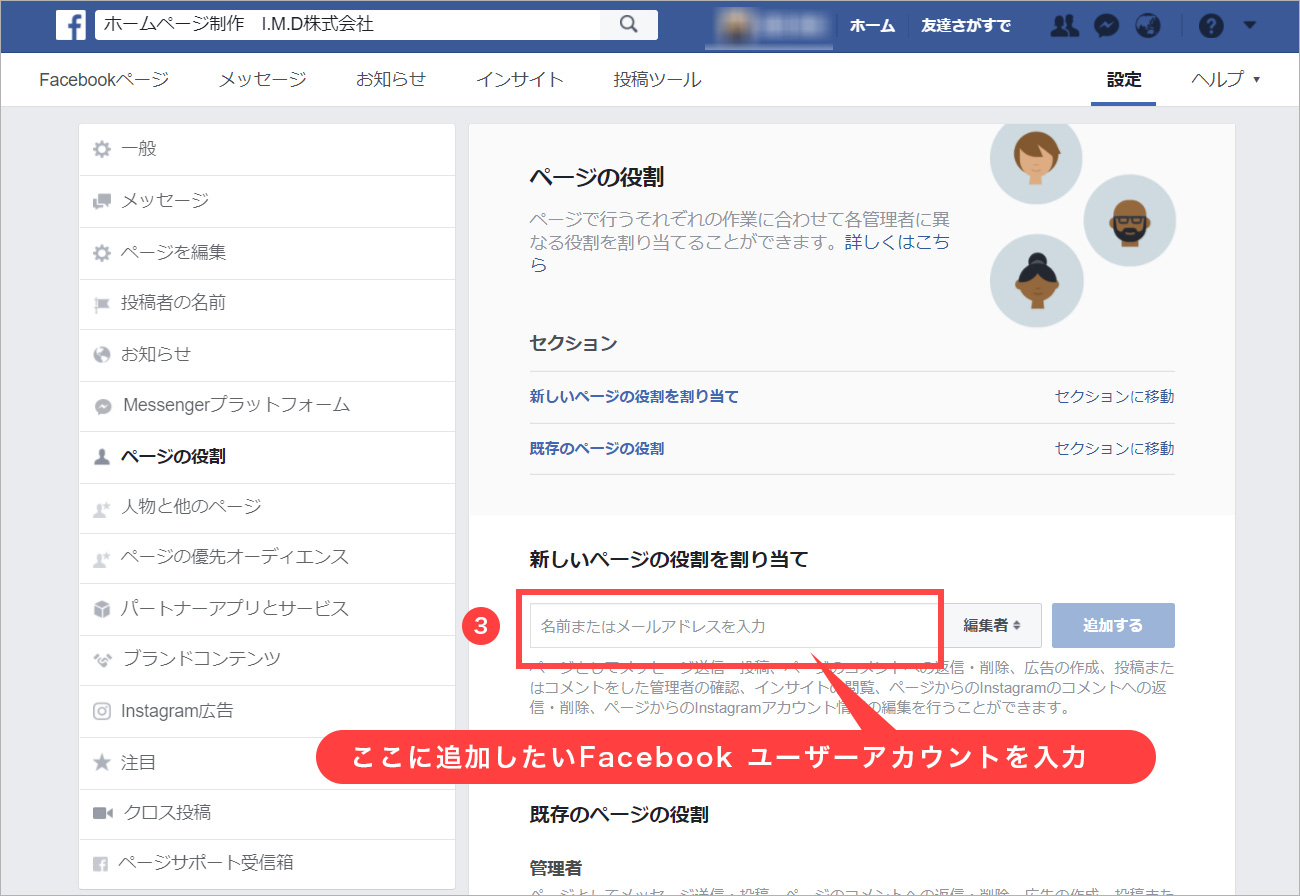The height and width of the screenshot is (896, 1300).
Task: Select 人物と他のページ in sidebar
Action: click(267, 508)
